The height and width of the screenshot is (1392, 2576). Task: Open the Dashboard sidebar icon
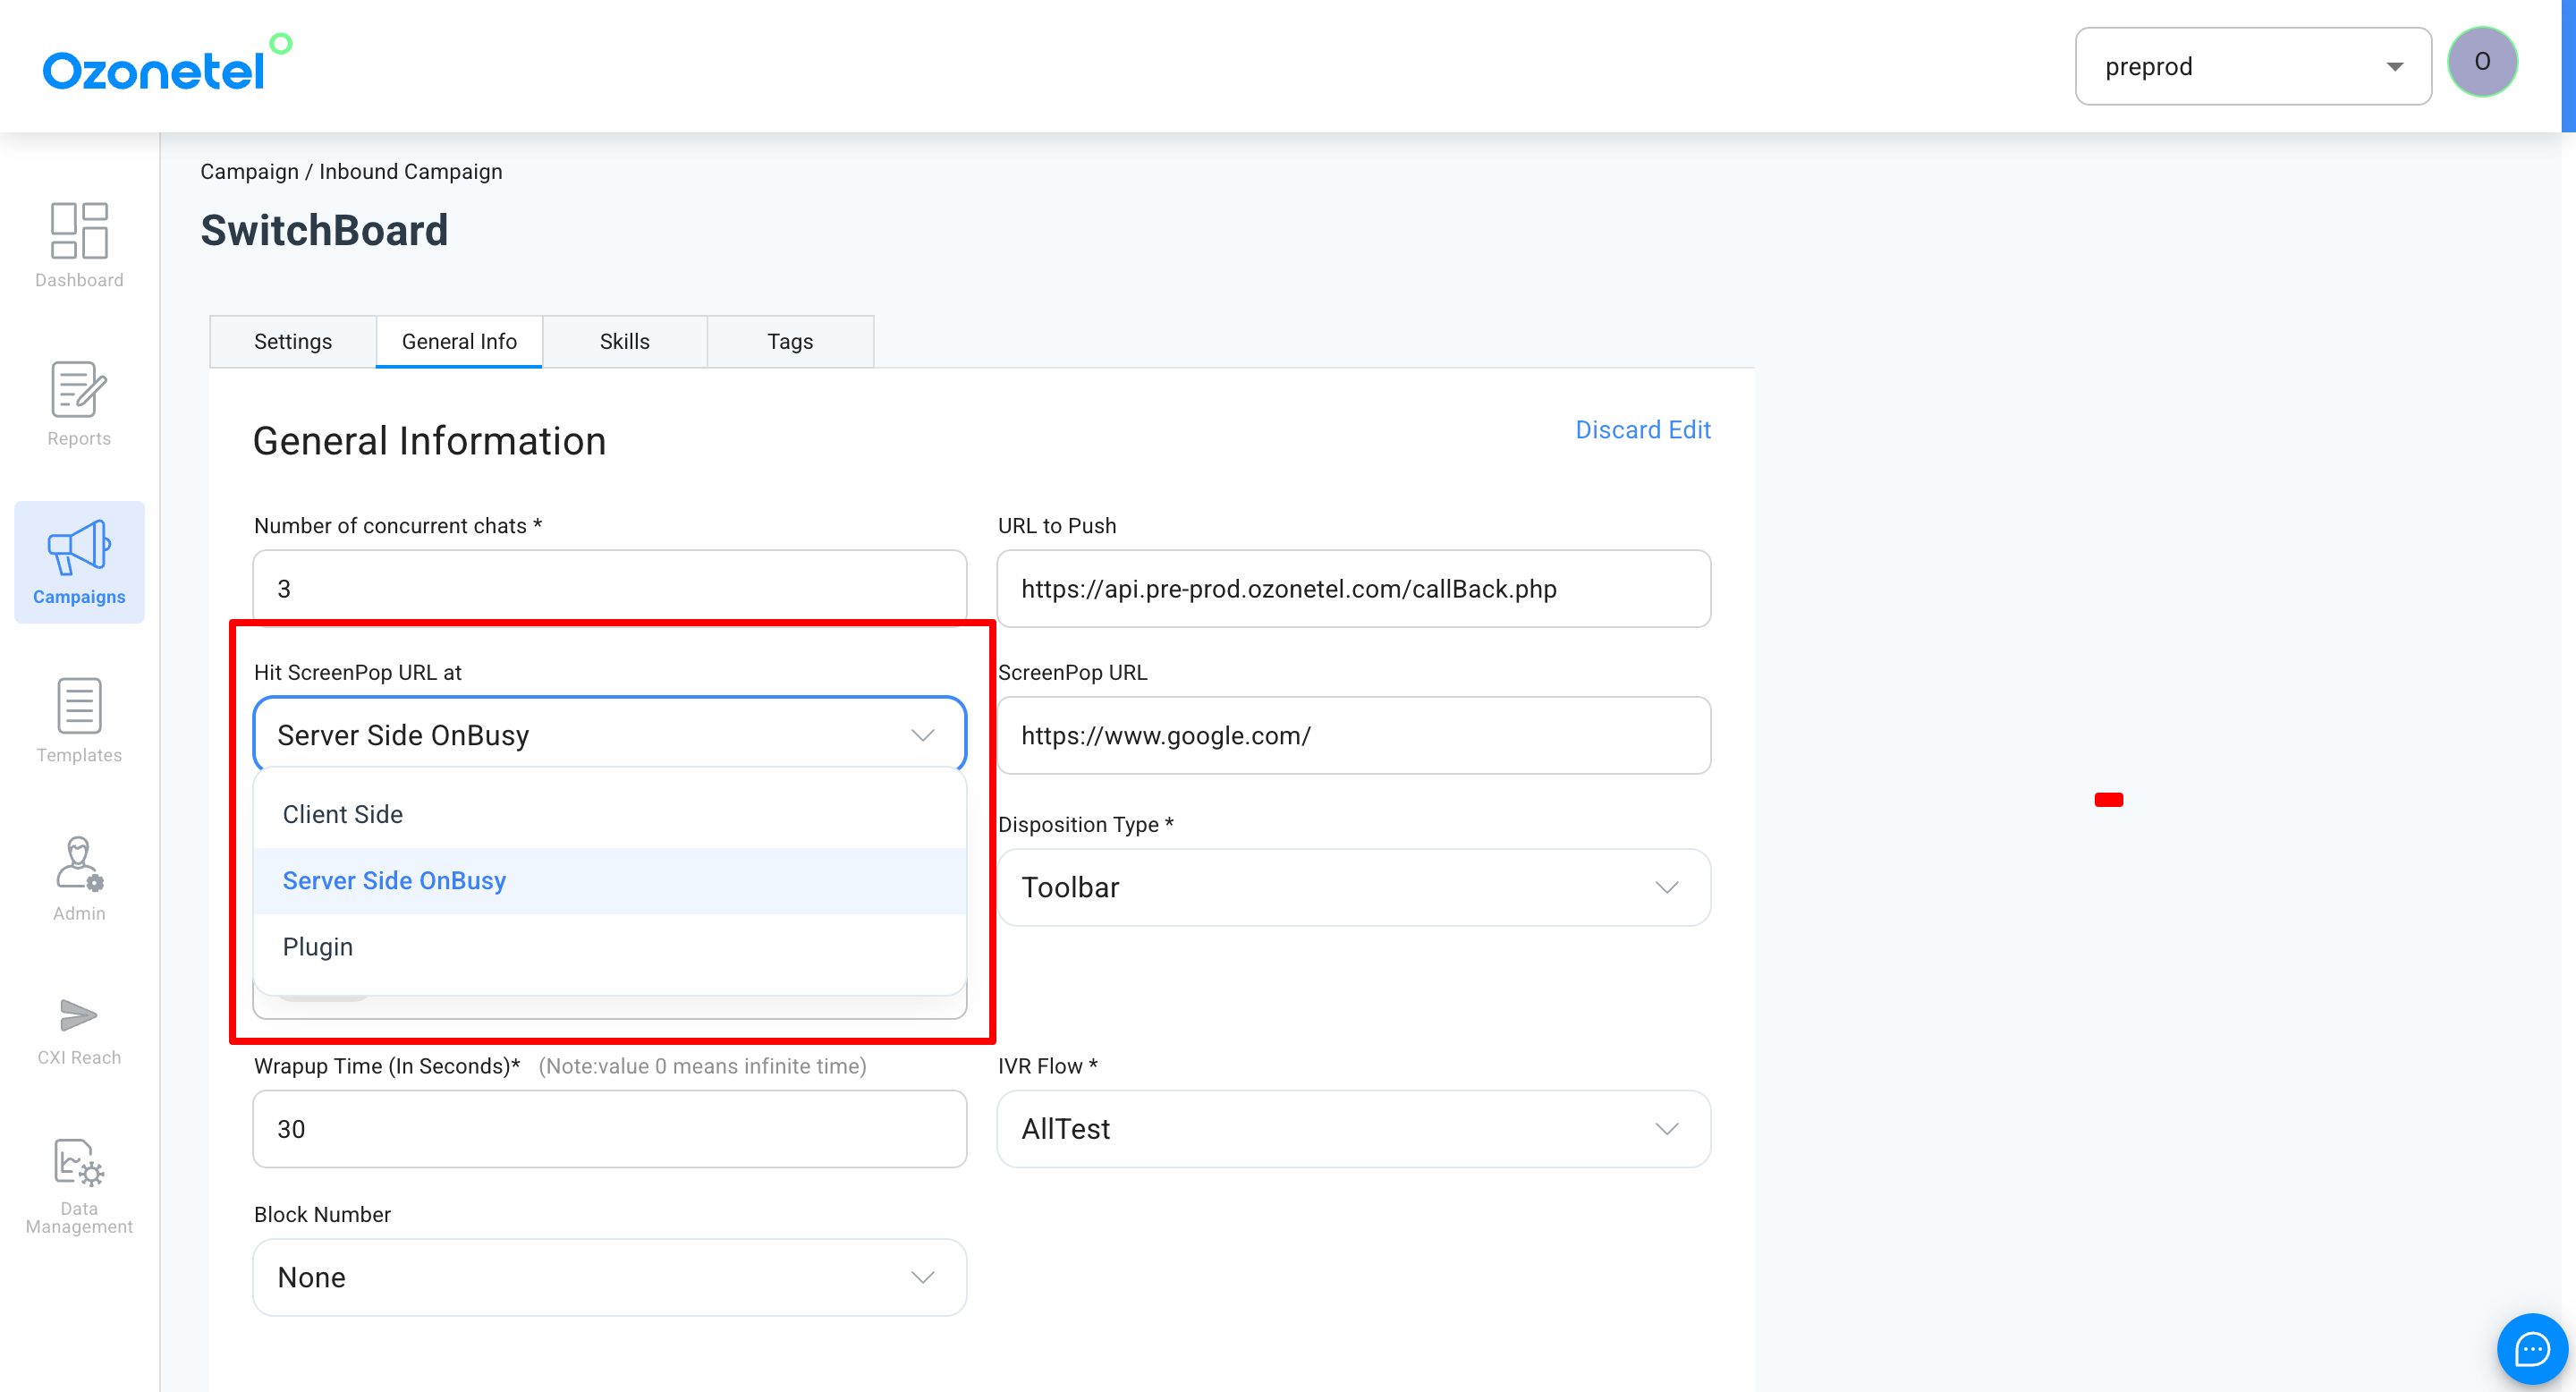click(x=79, y=231)
